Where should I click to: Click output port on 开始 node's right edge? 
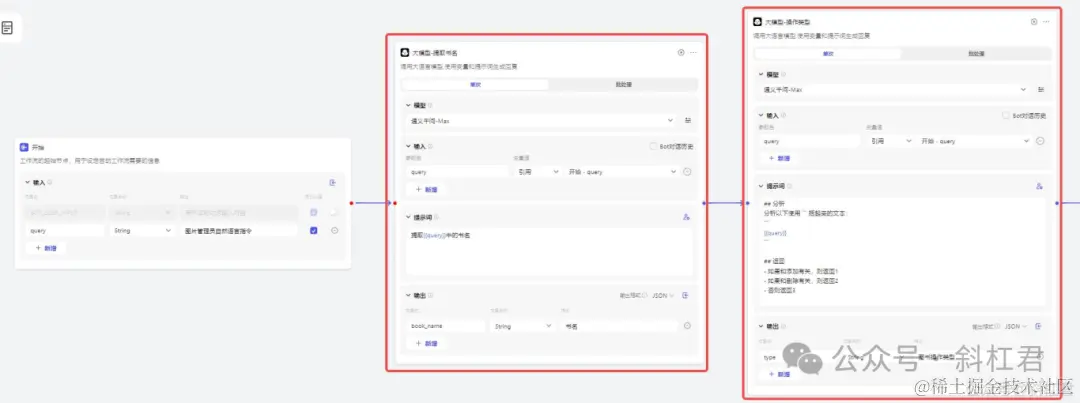(x=351, y=203)
